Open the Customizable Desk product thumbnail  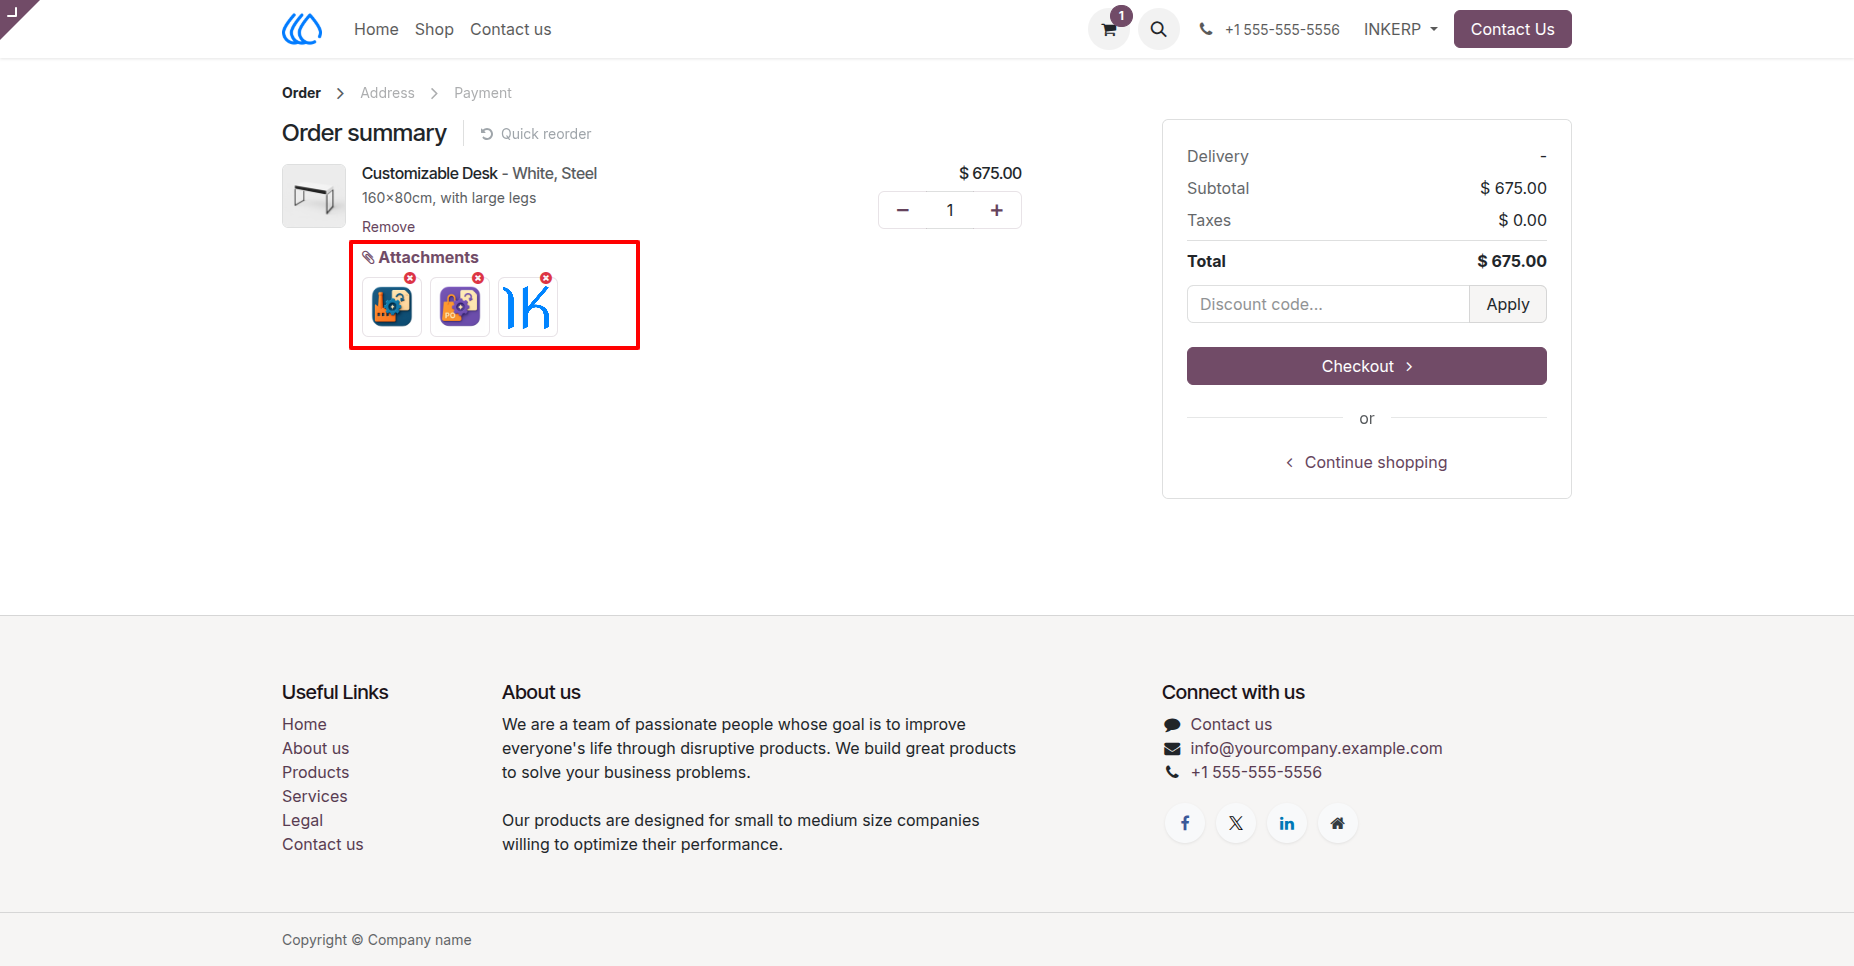[314, 196]
